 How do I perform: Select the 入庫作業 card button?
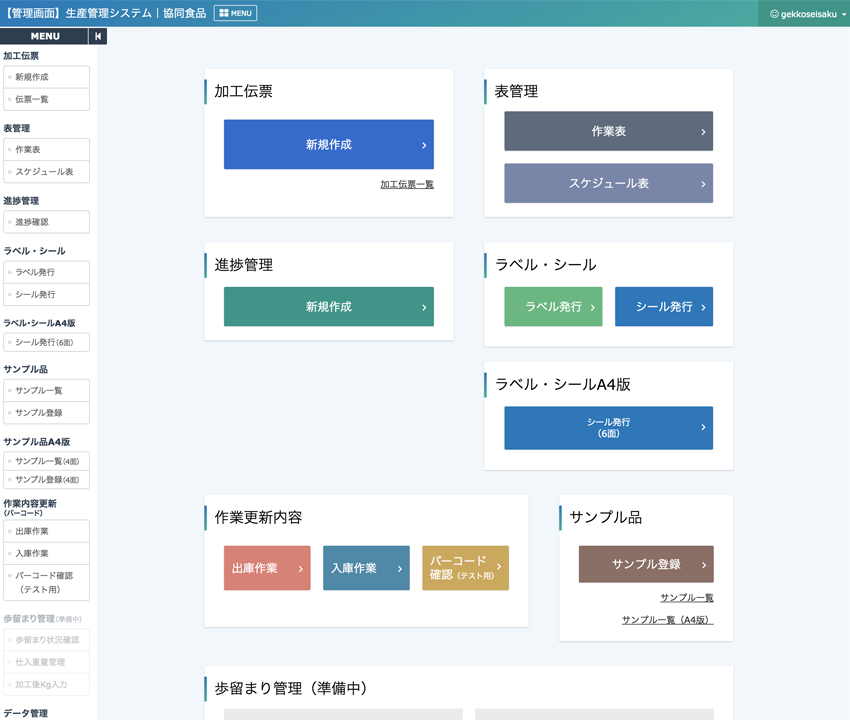click(366, 568)
